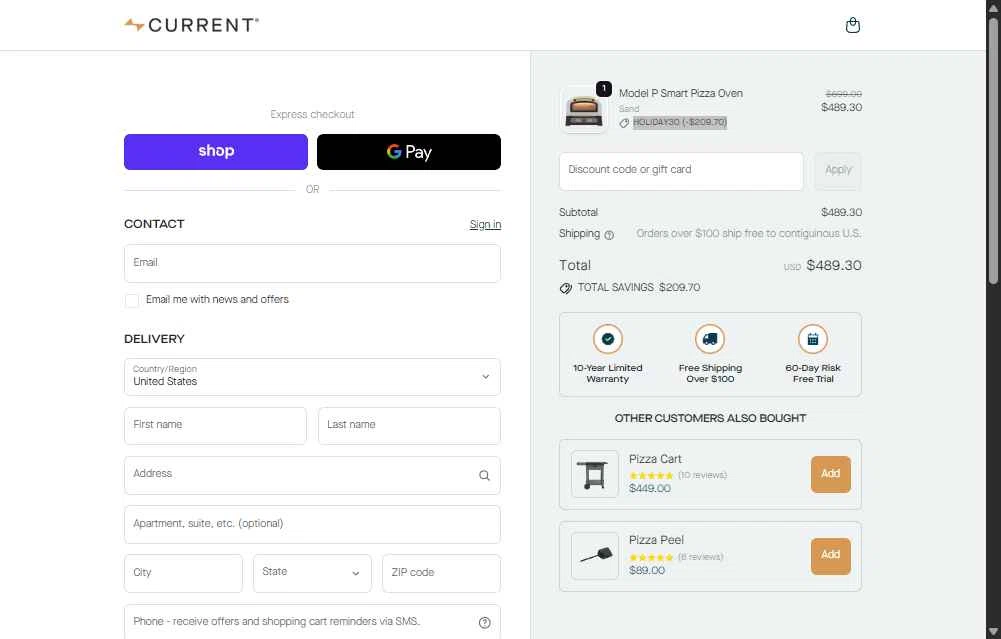Click the page vertical scrollbar thumb
Screen dimensions: 1001x639
point(993,150)
